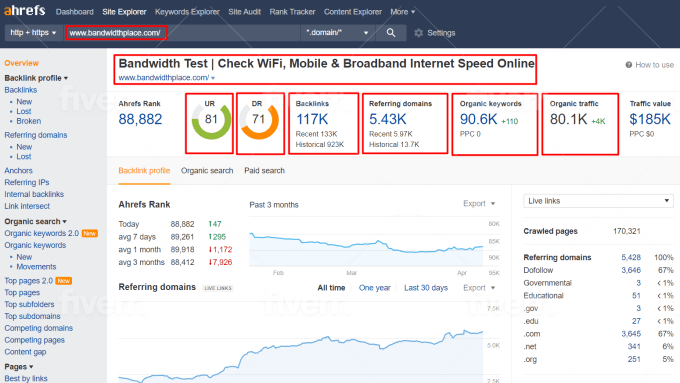Click Referring domains count 5.43K
The image size is (680, 383).
(x=388, y=119)
